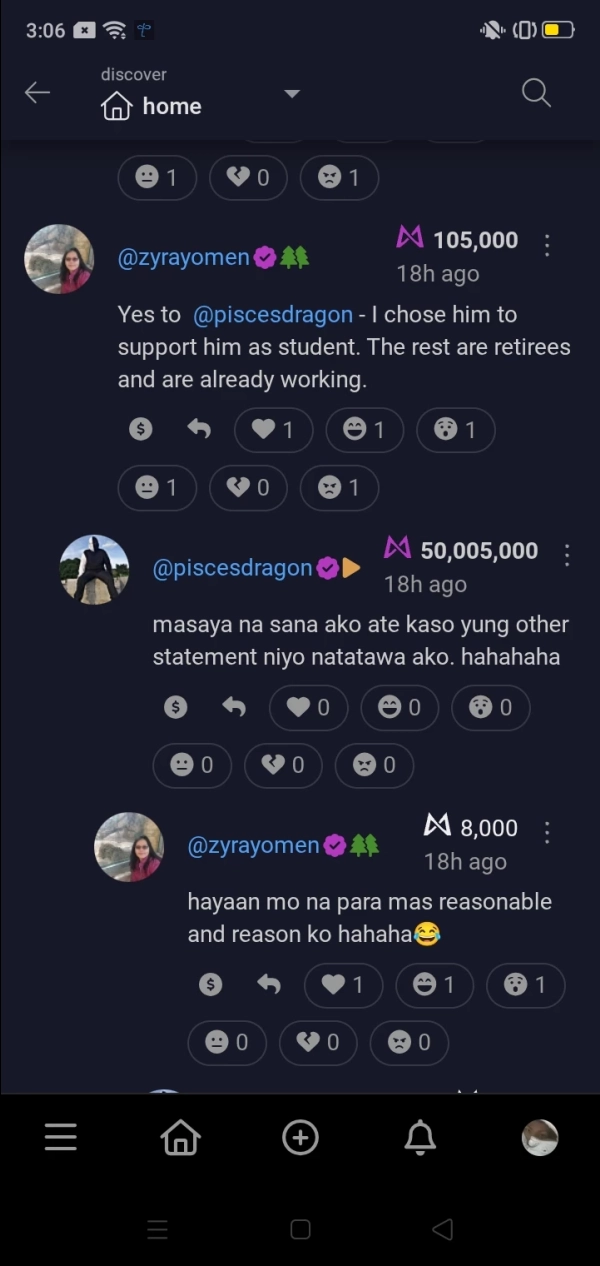Image resolution: width=600 pixels, height=1266 pixels.
Task: Open the create new post plus icon
Action: [300, 1137]
